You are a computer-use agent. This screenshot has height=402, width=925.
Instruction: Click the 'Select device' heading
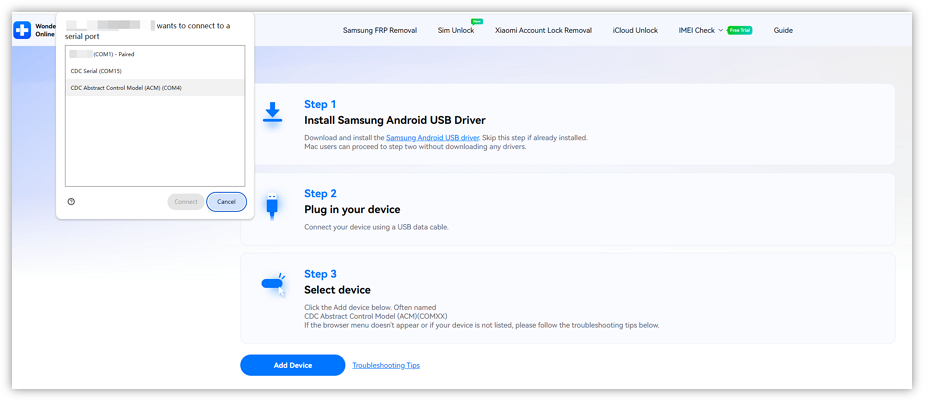point(337,290)
